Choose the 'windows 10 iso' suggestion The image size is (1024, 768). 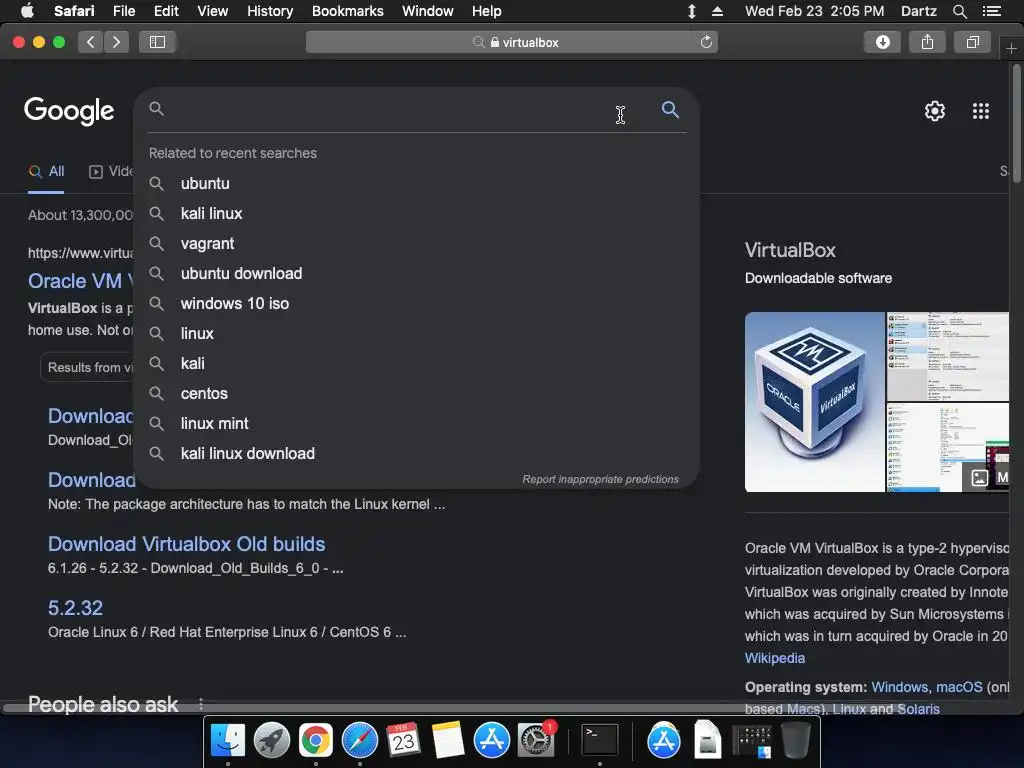(417, 304)
